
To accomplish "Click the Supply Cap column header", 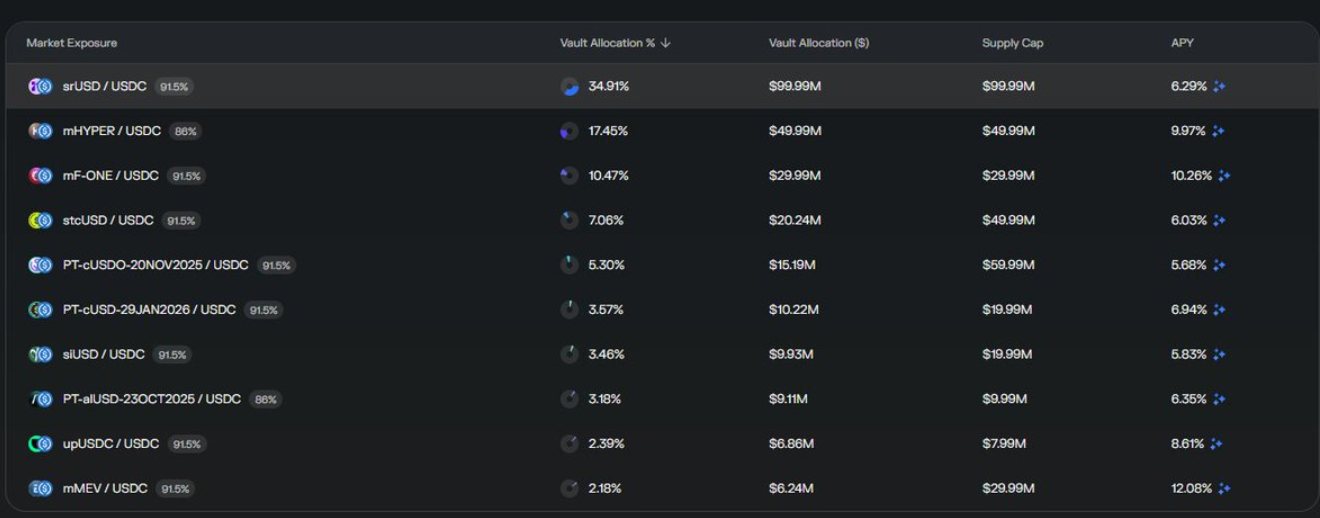I will [1012, 43].
